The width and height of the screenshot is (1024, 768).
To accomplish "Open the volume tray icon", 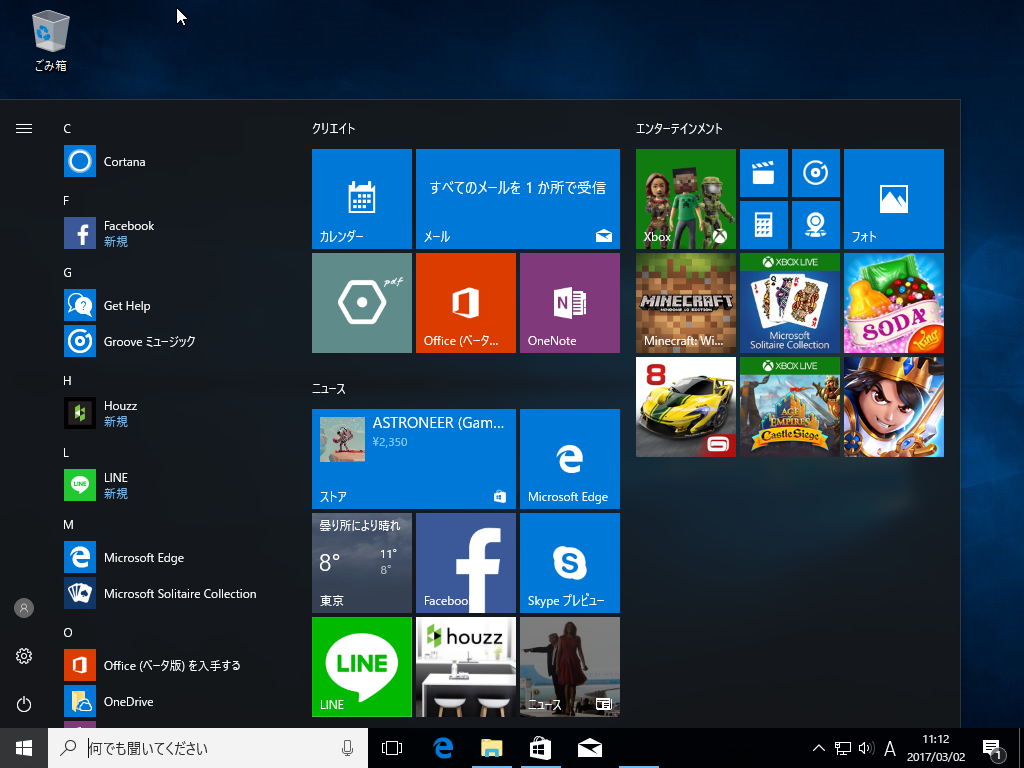I will click(x=866, y=748).
